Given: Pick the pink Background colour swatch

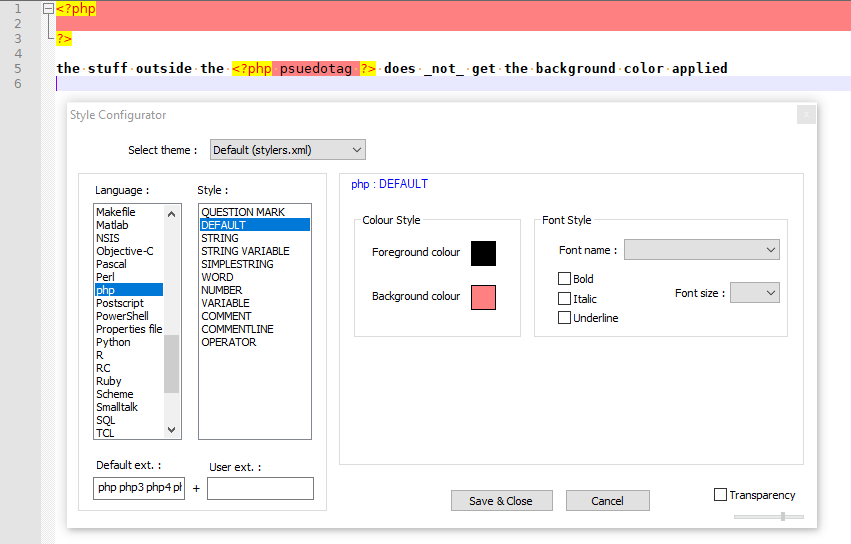Looking at the screenshot, I should [483, 298].
